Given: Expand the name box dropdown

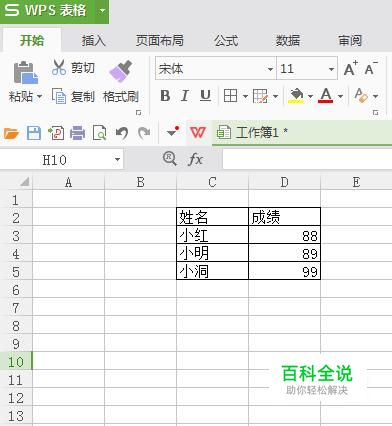Looking at the screenshot, I should [117, 159].
